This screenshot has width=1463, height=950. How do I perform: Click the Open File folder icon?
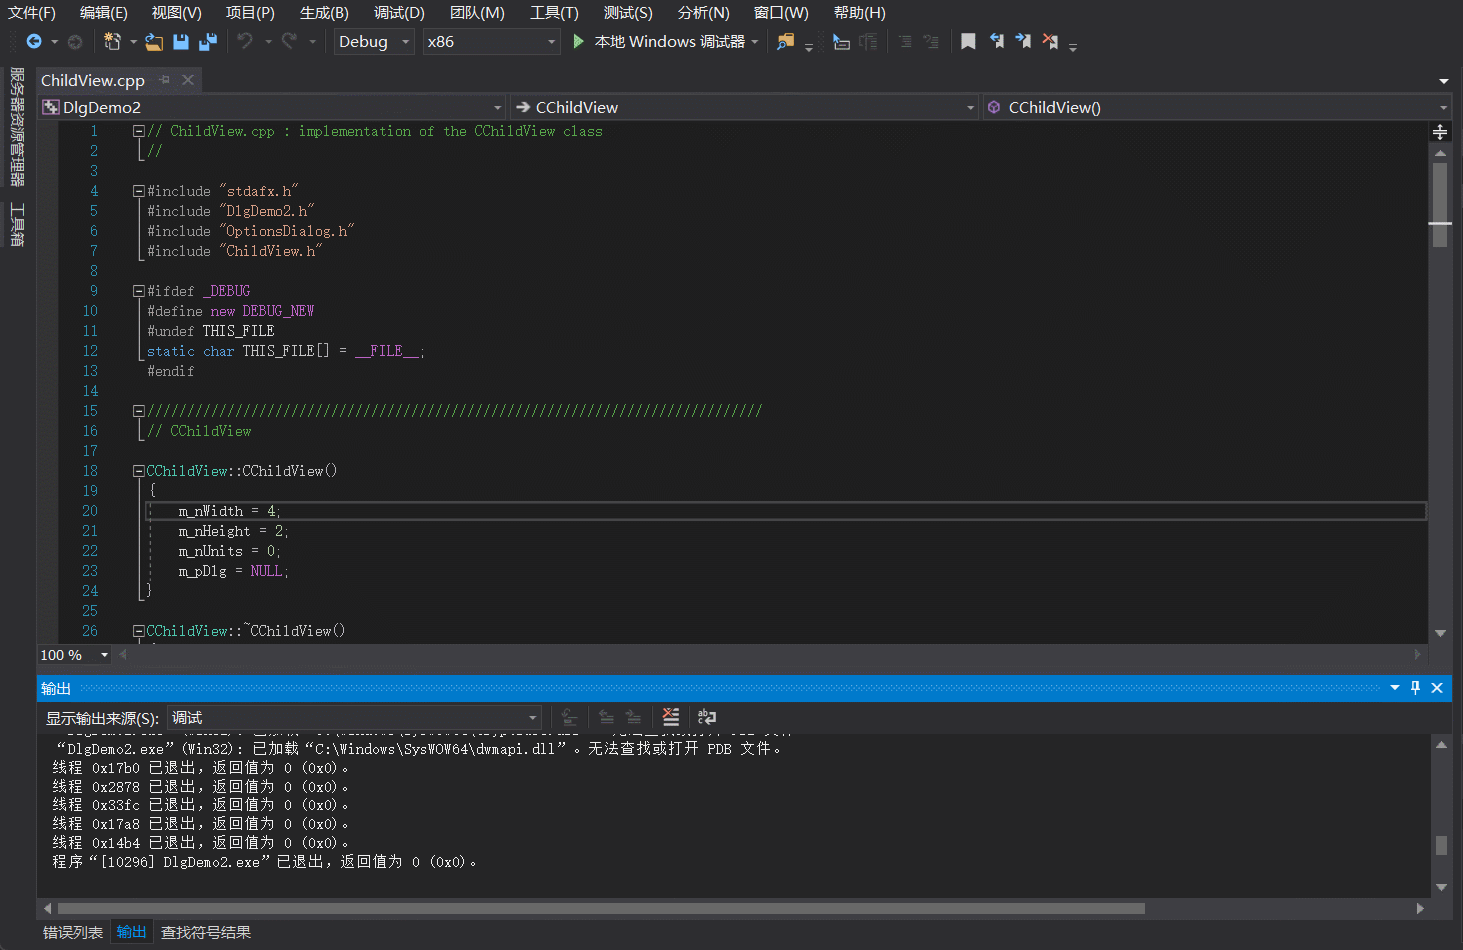point(153,42)
